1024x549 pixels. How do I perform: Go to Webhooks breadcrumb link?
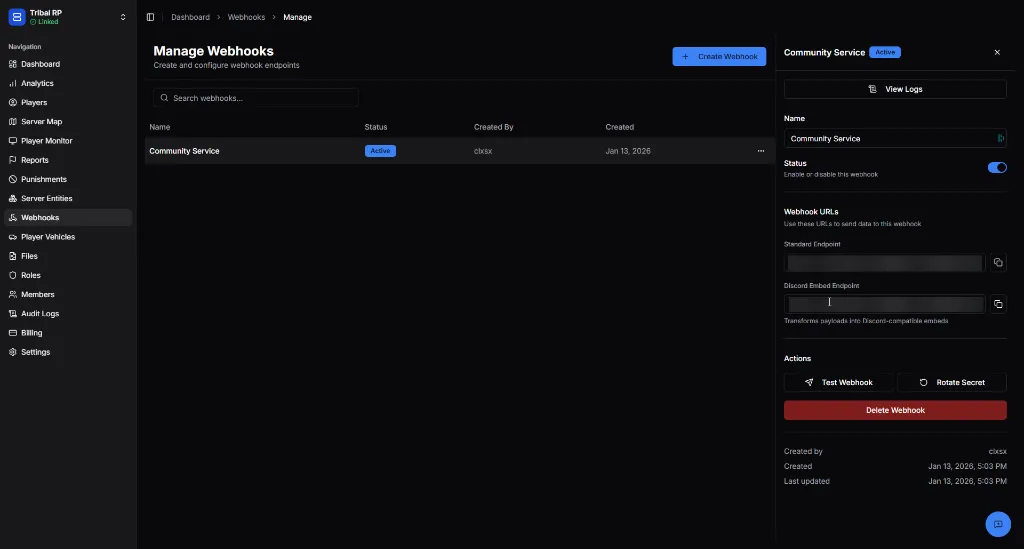point(246,17)
